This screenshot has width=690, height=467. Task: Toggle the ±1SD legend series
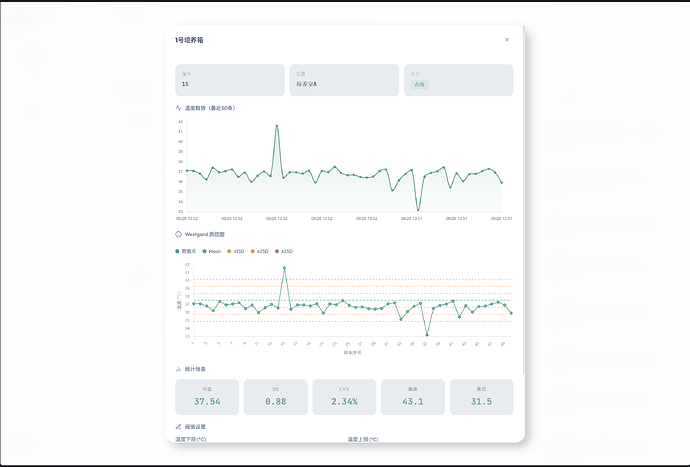[235, 251]
